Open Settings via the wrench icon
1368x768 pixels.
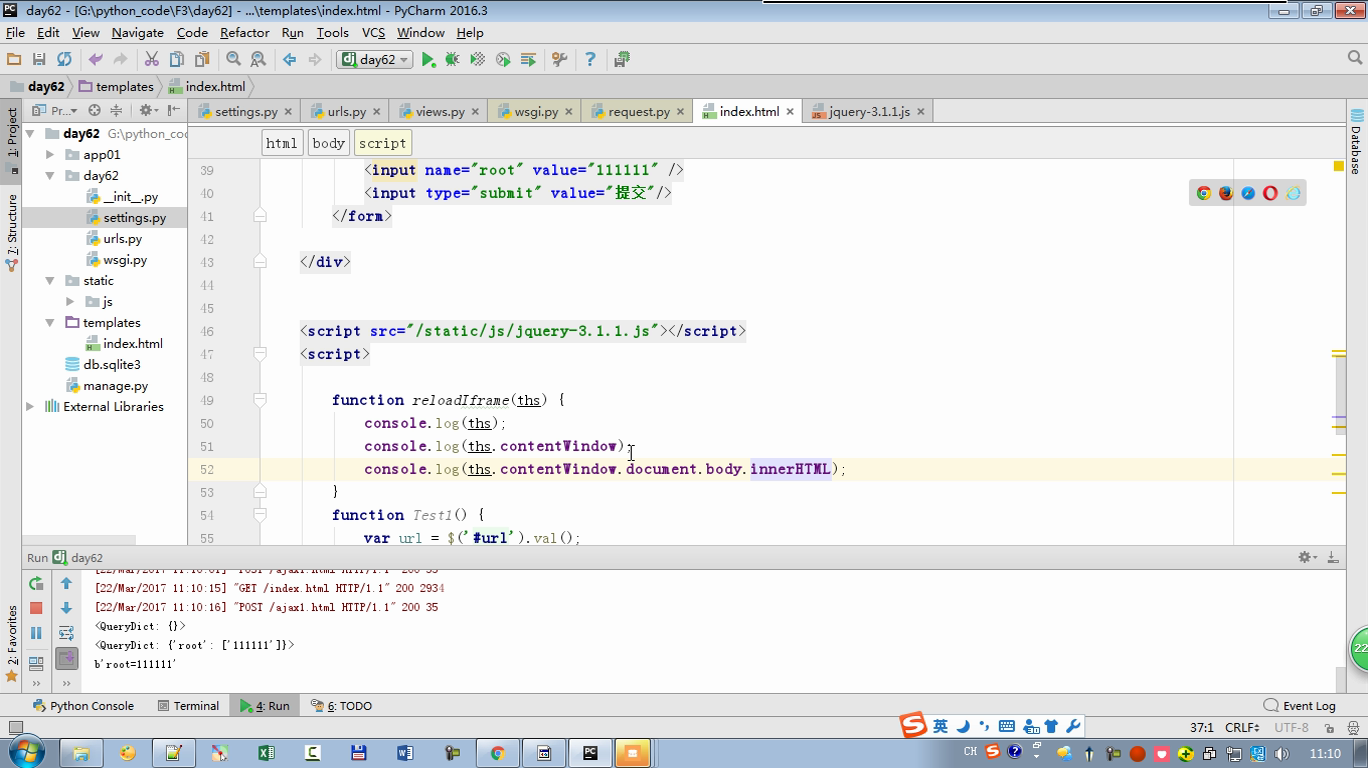(x=560, y=60)
